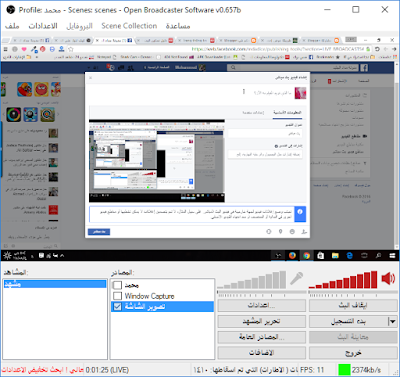Click the Firefox icon in captured taskbar
The width and height of the screenshot is (400, 377).
(292, 256)
